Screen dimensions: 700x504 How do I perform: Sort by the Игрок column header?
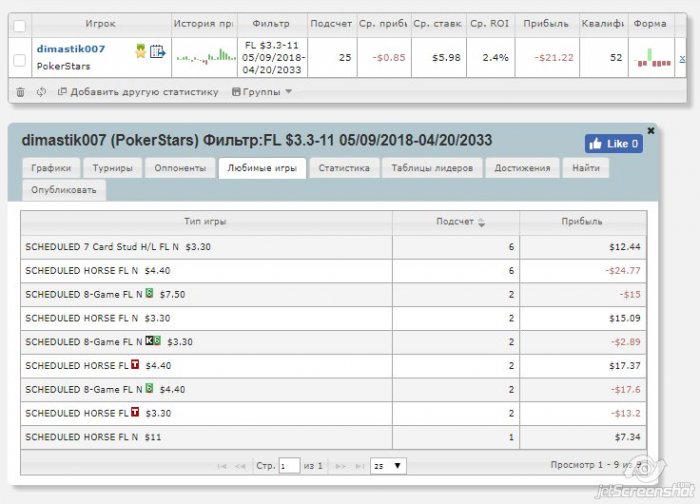click(100, 24)
